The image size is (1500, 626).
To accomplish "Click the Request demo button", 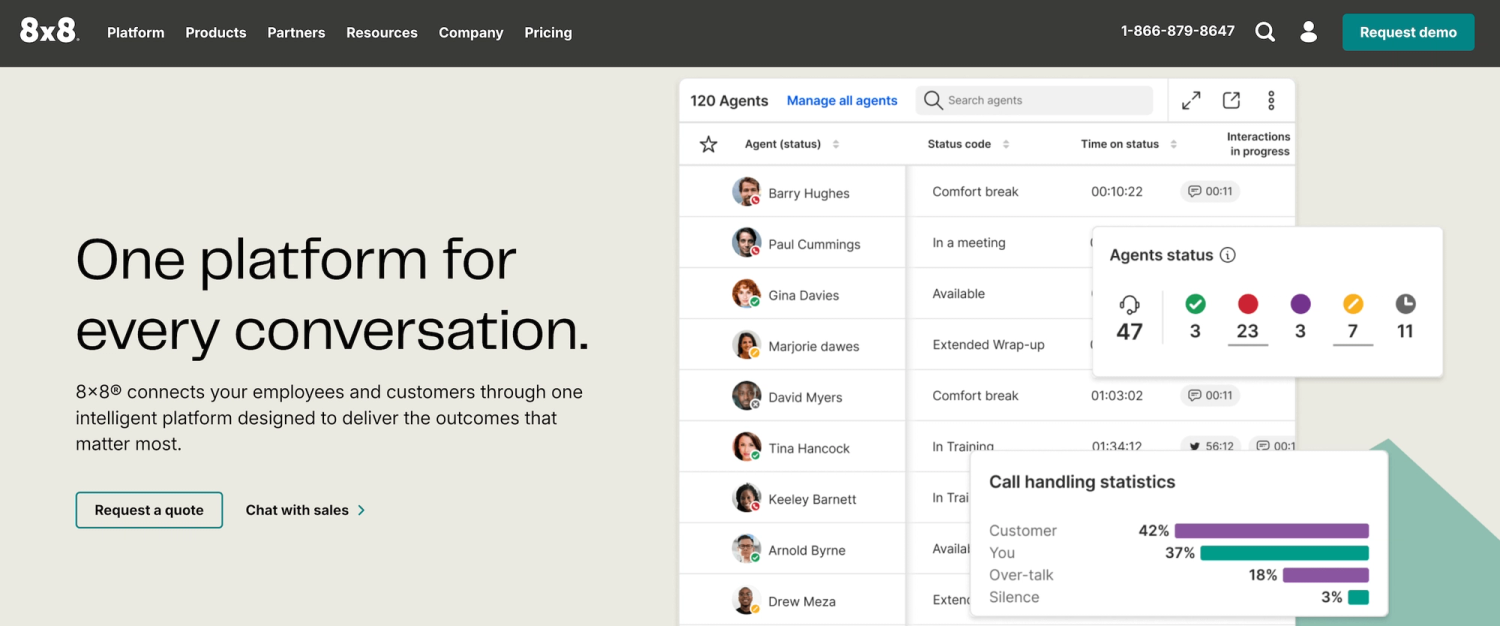I will 1408,32.
